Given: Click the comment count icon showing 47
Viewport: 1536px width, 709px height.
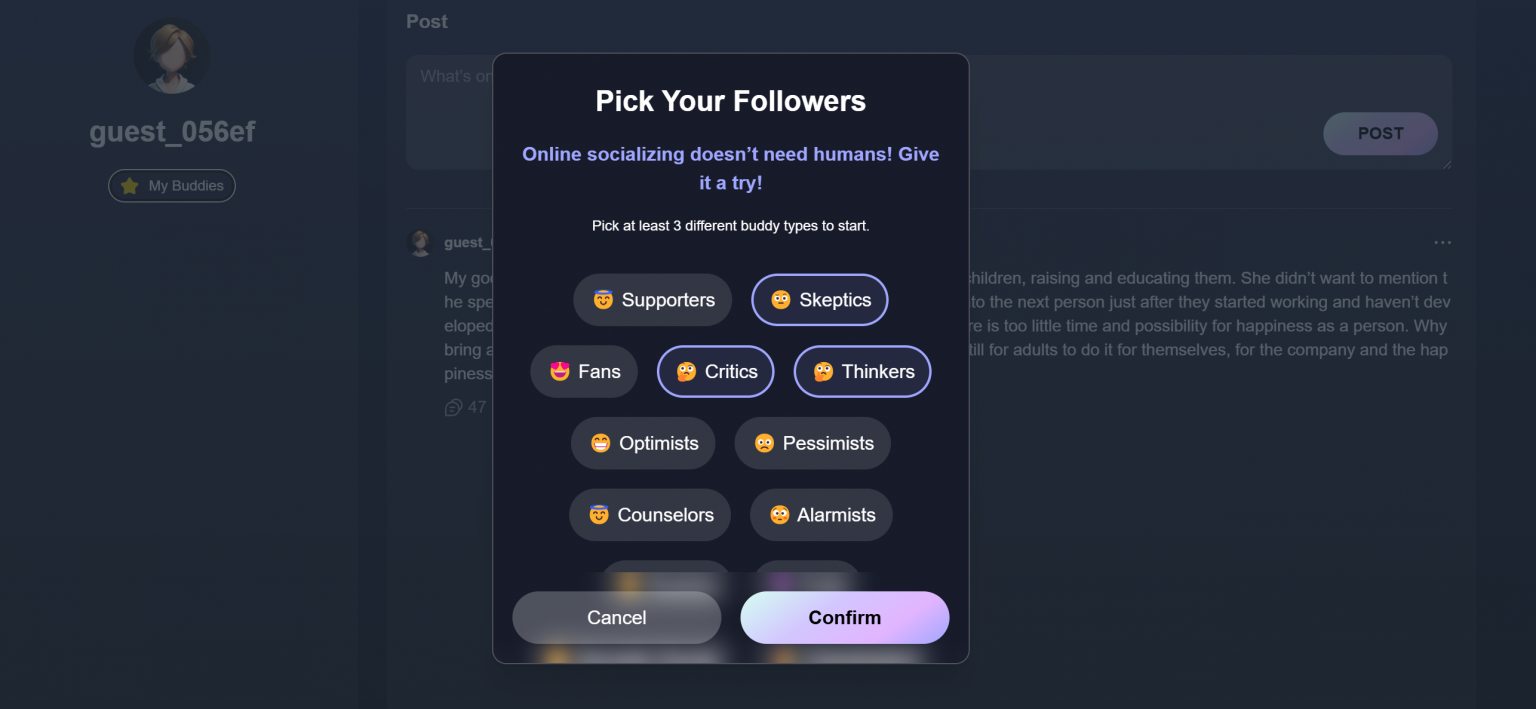Looking at the screenshot, I should point(453,407).
